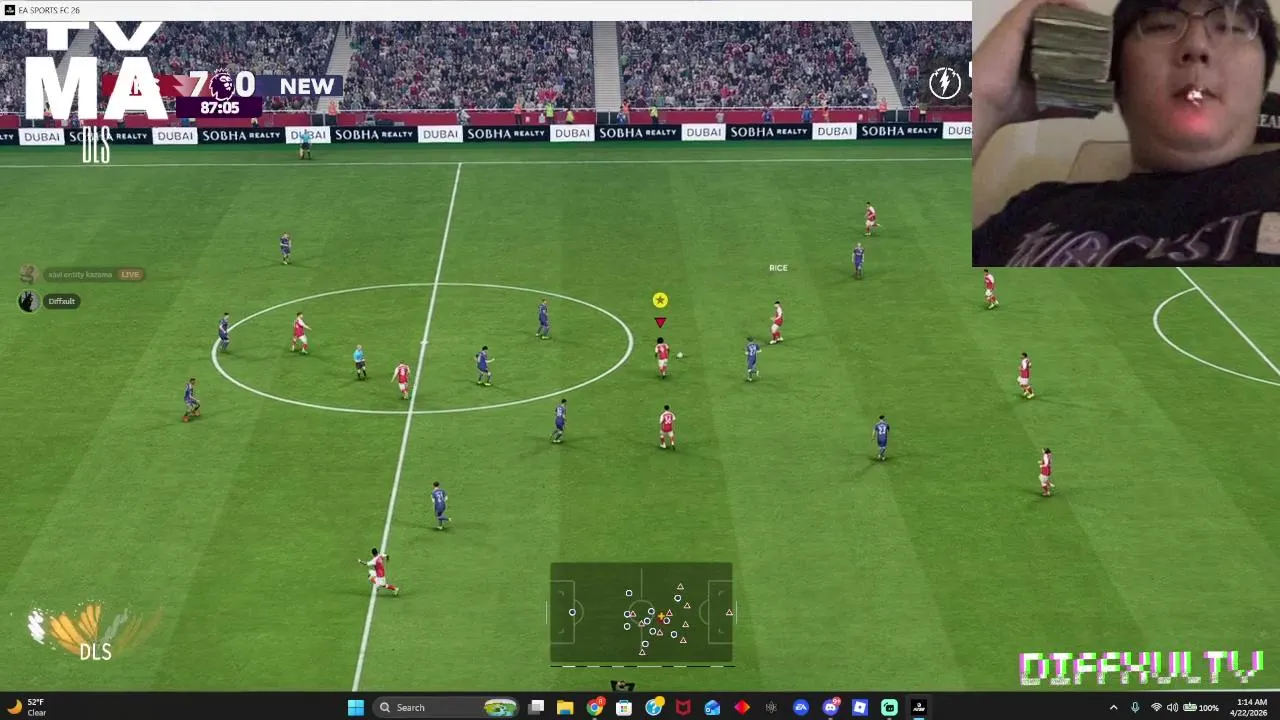Show hidden system tray icons
The height and width of the screenshot is (720, 1280).
tap(1113, 707)
